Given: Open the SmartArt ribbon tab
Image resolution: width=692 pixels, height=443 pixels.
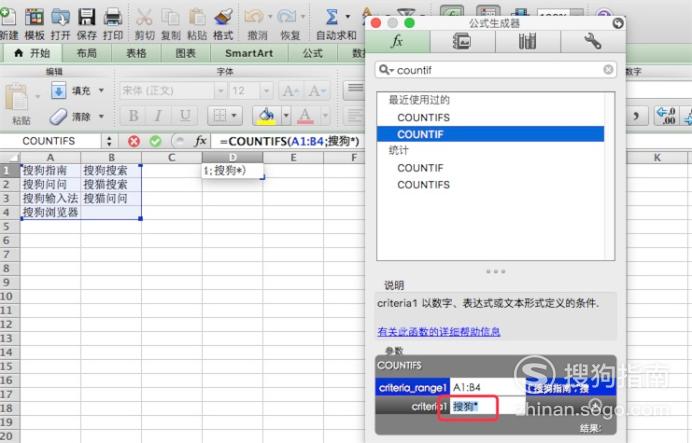Looking at the screenshot, I should coord(249,53).
